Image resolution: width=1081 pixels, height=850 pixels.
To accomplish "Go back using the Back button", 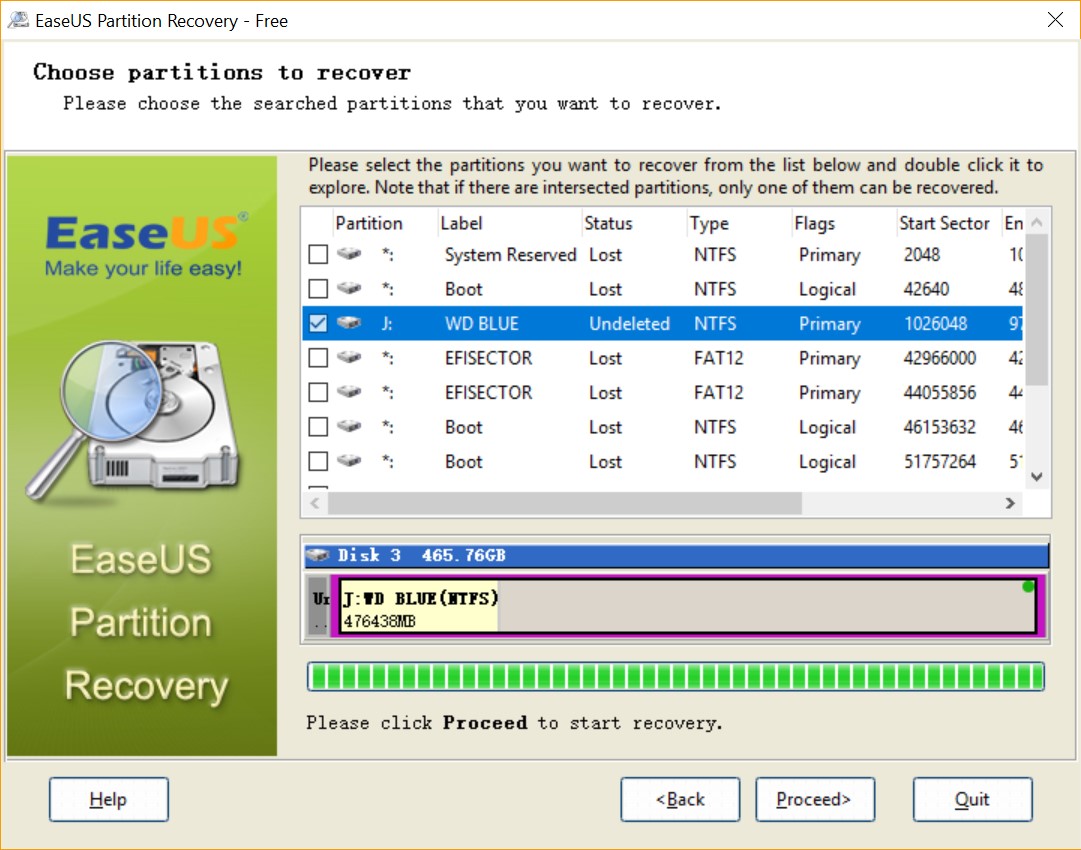I will coord(680,799).
